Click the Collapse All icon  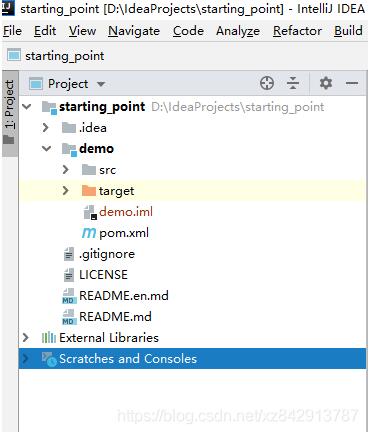(x=293, y=83)
